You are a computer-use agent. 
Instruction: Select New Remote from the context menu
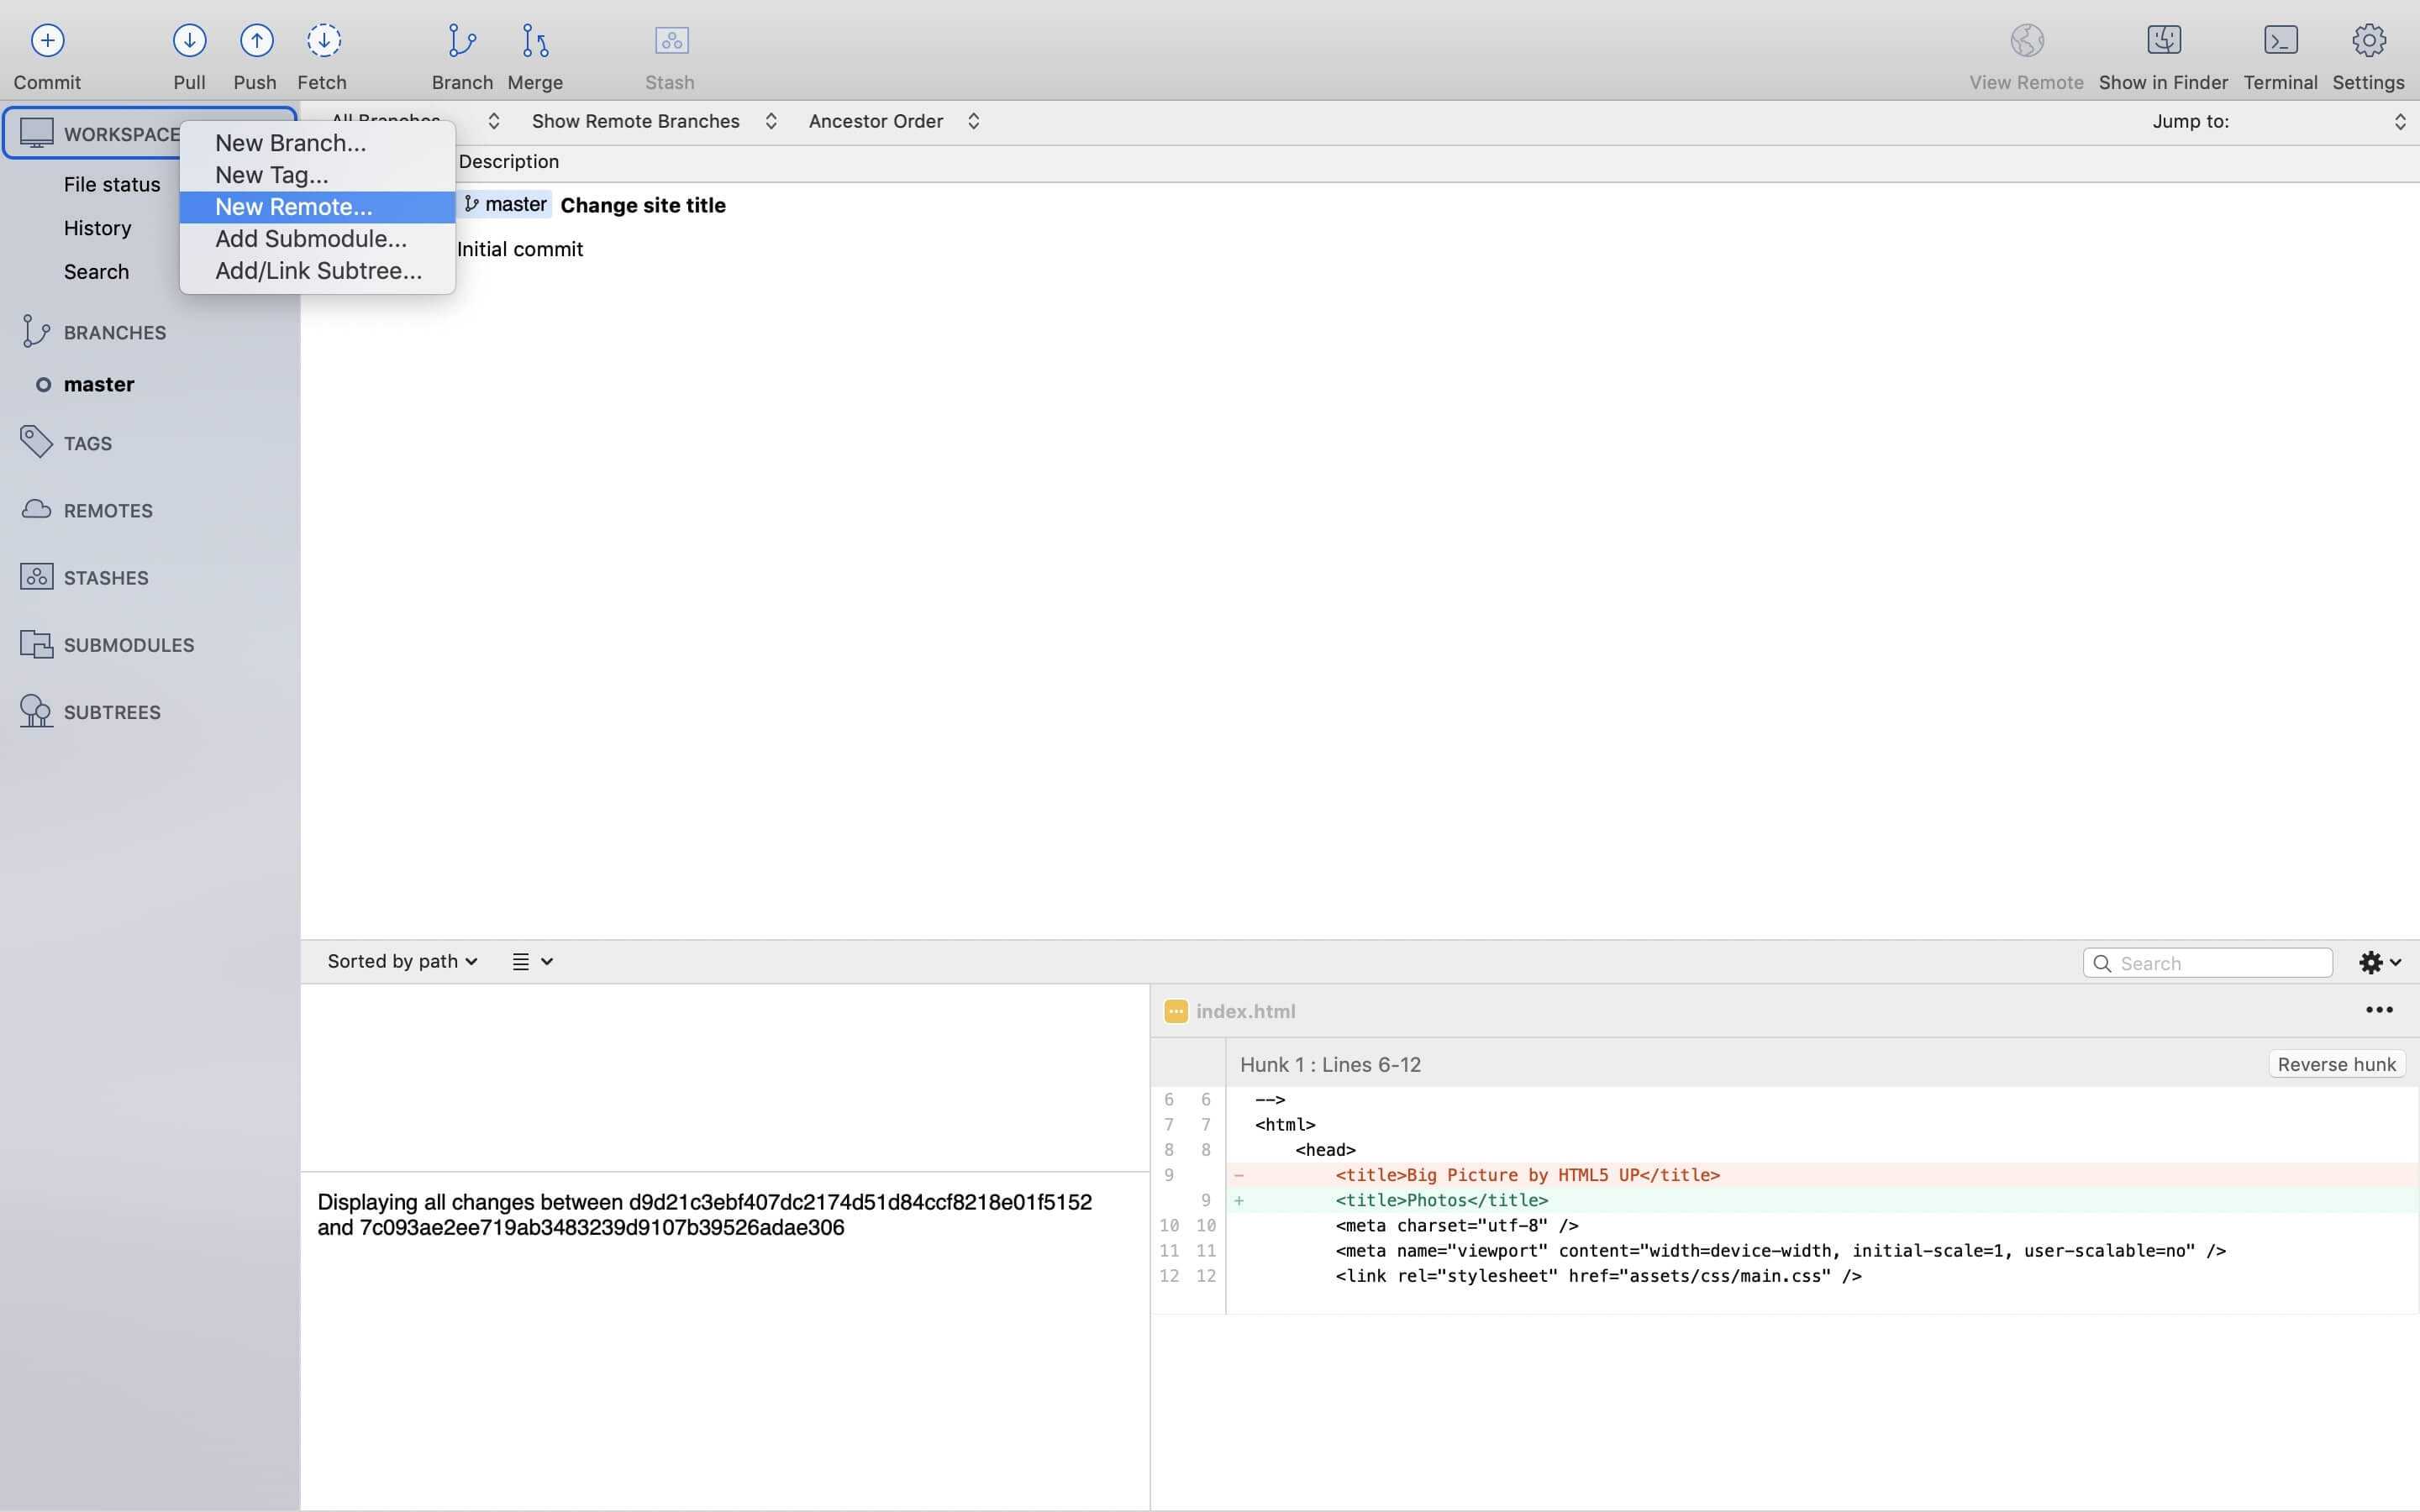pos(293,207)
